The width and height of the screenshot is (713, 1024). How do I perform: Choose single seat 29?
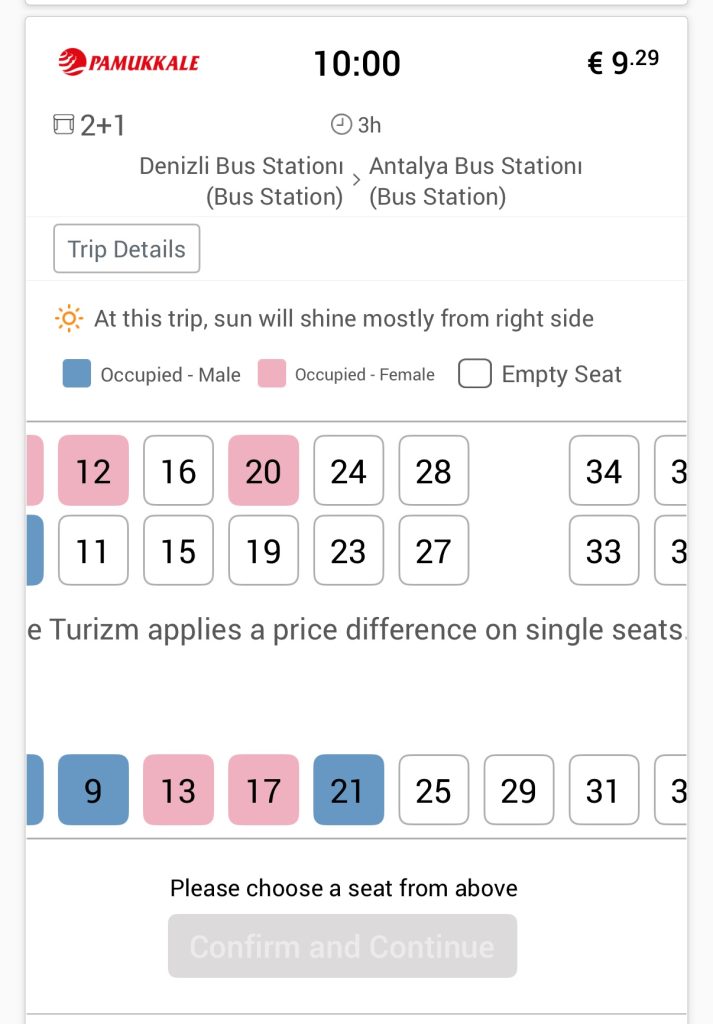point(518,790)
